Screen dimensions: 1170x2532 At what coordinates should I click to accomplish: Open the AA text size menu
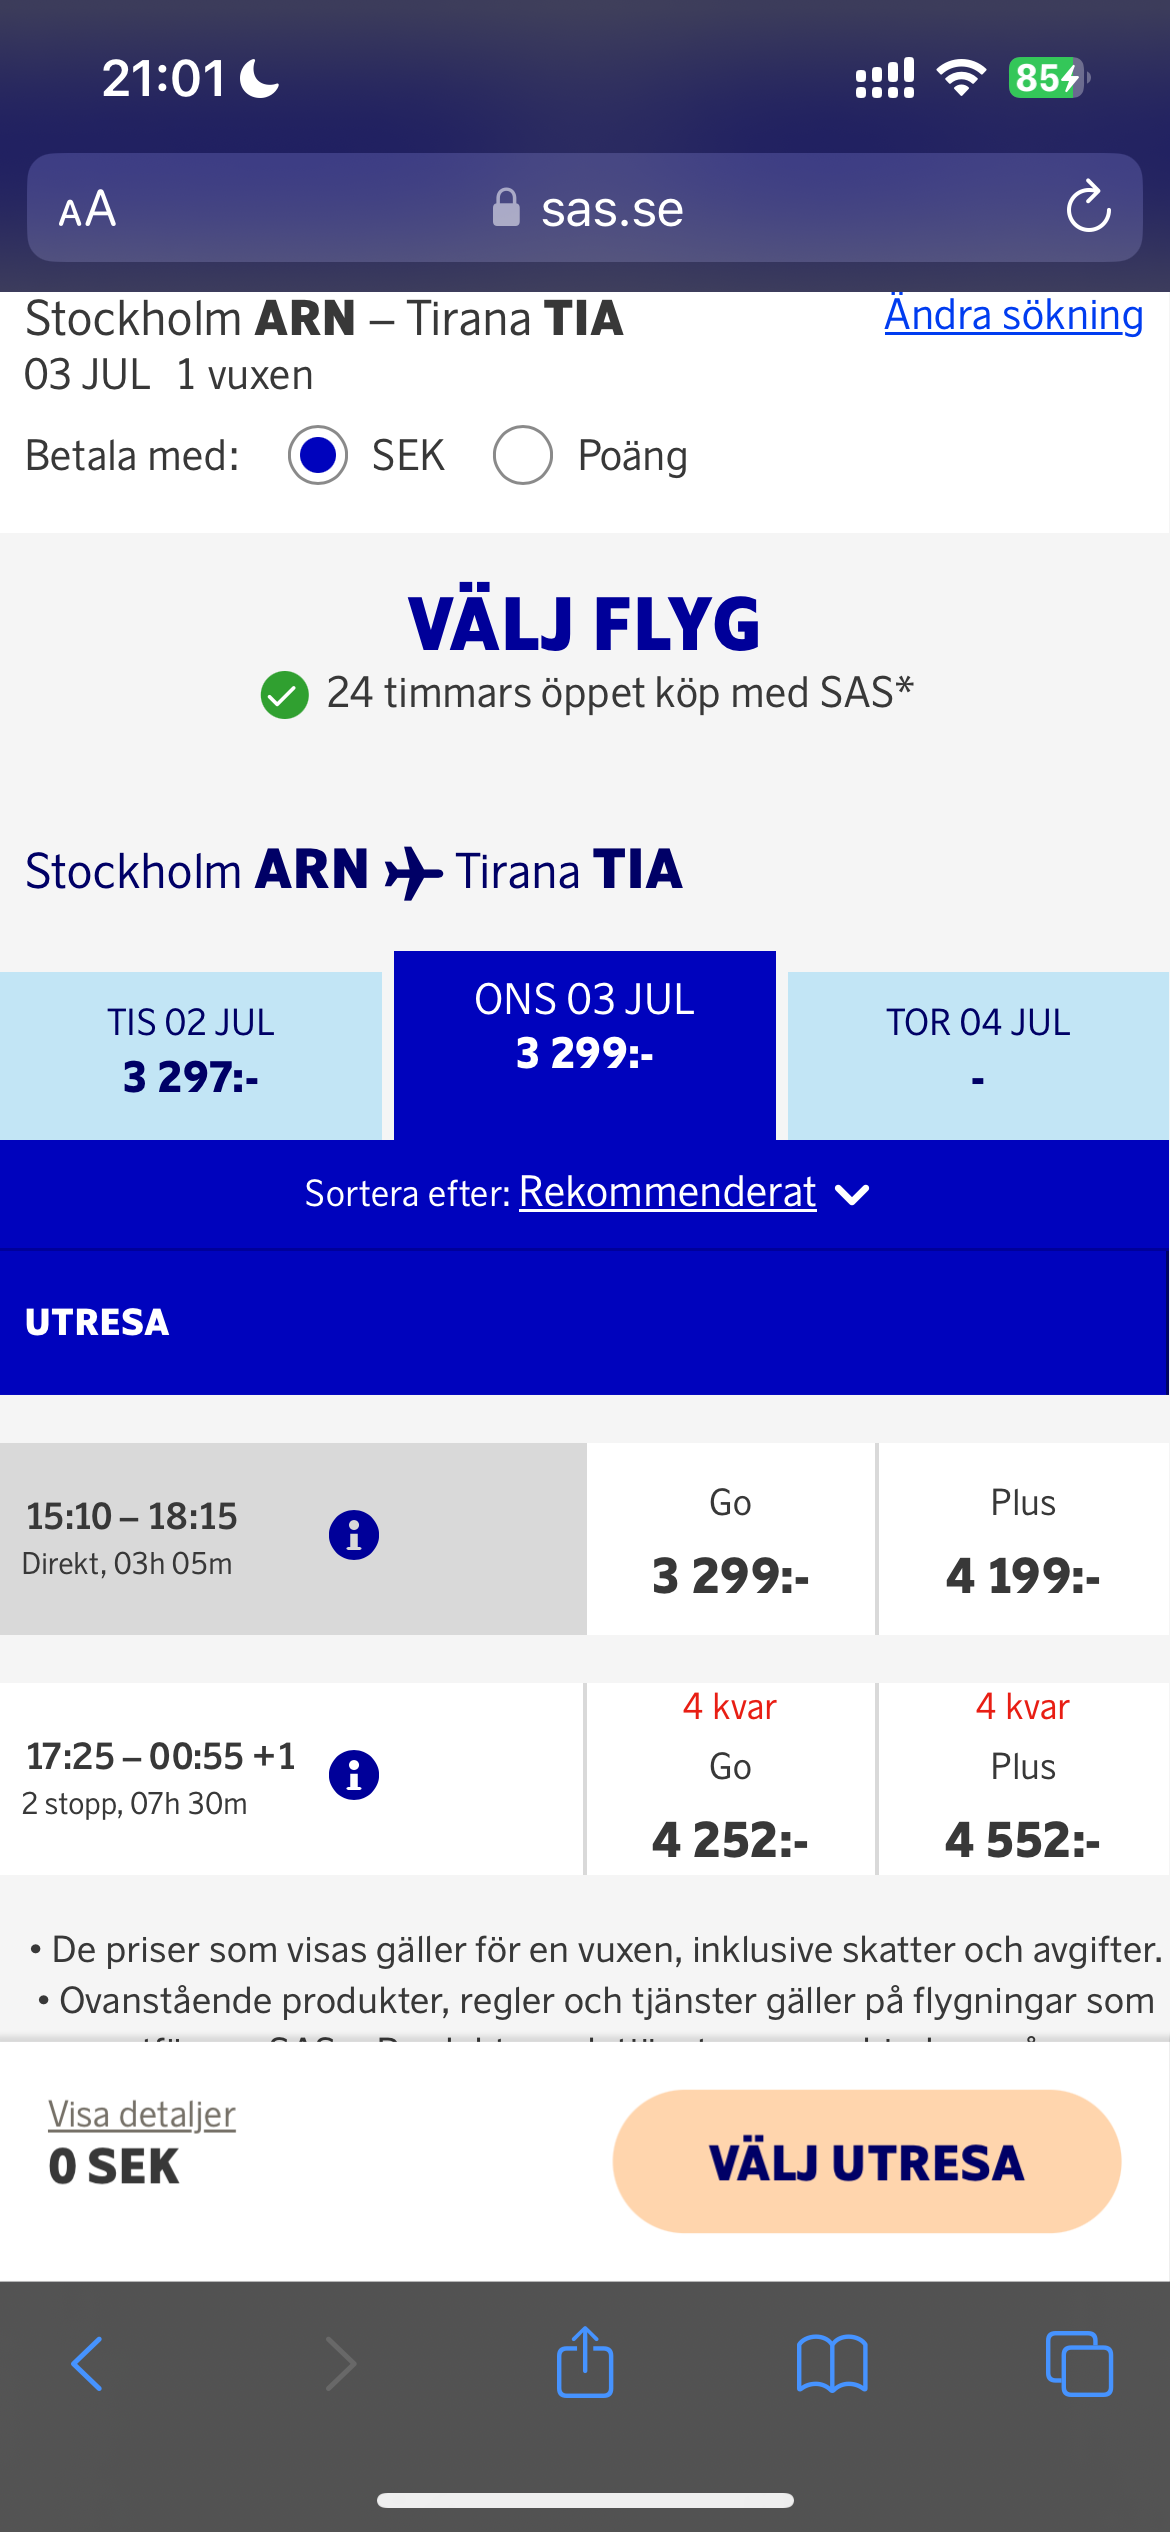click(87, 210)
